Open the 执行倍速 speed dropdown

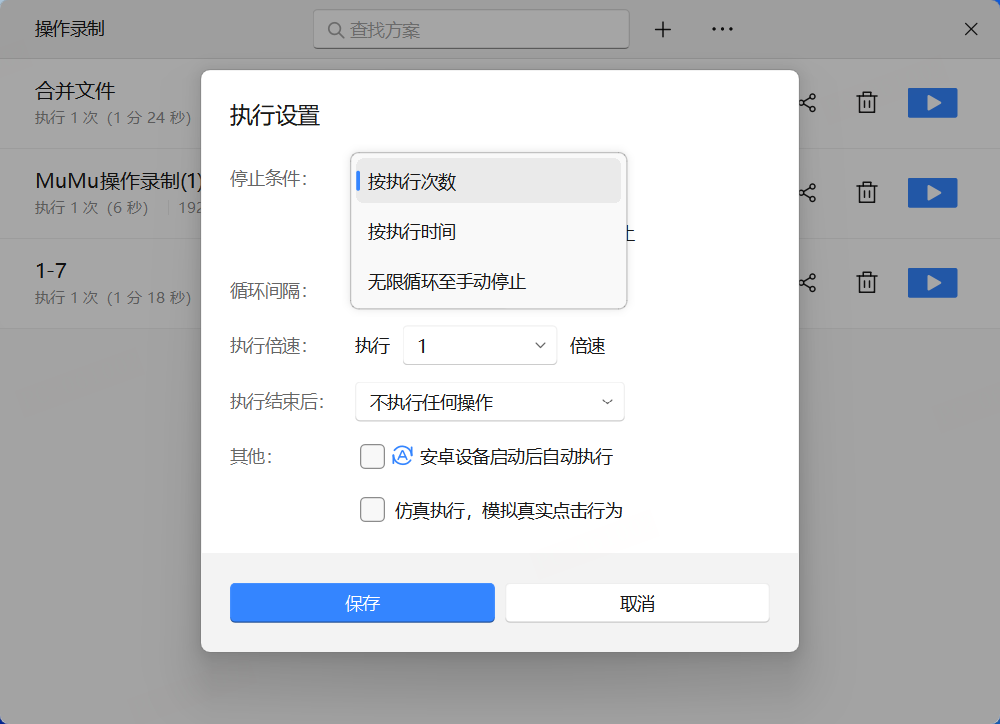coord(480,346)
